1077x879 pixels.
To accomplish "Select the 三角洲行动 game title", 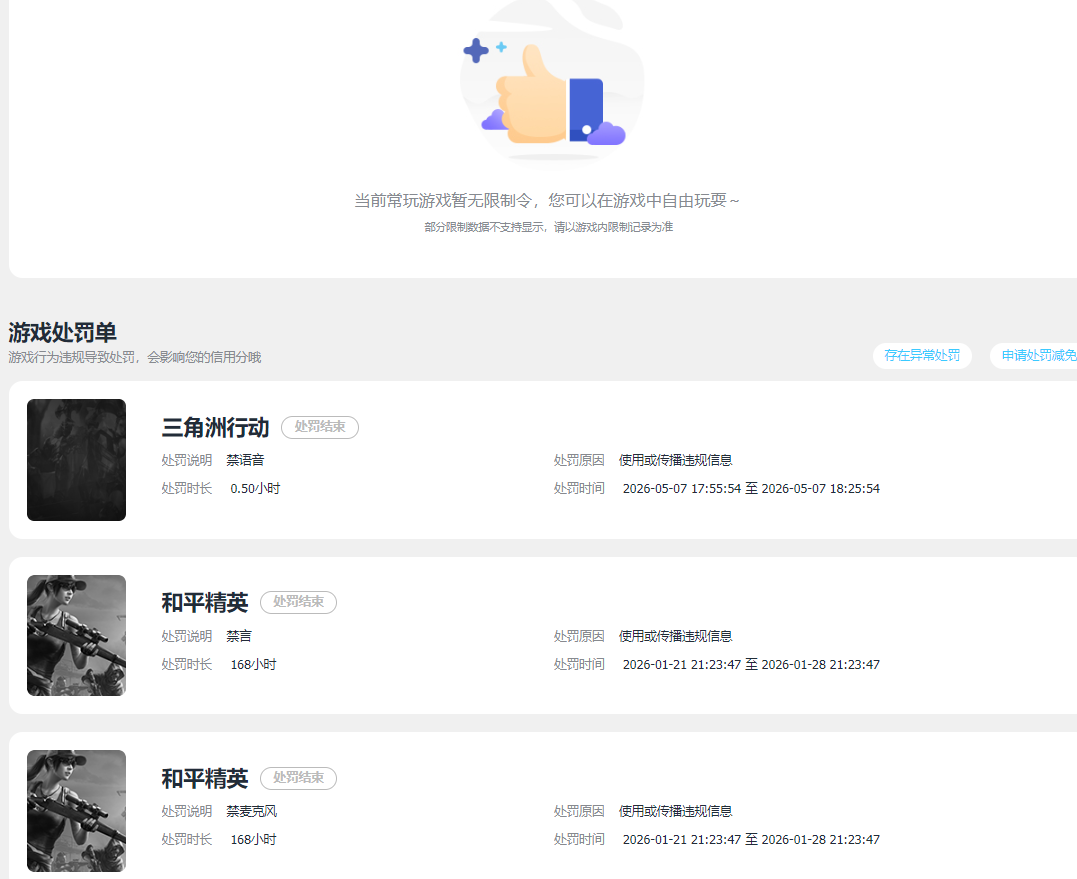I will (215, 428).
